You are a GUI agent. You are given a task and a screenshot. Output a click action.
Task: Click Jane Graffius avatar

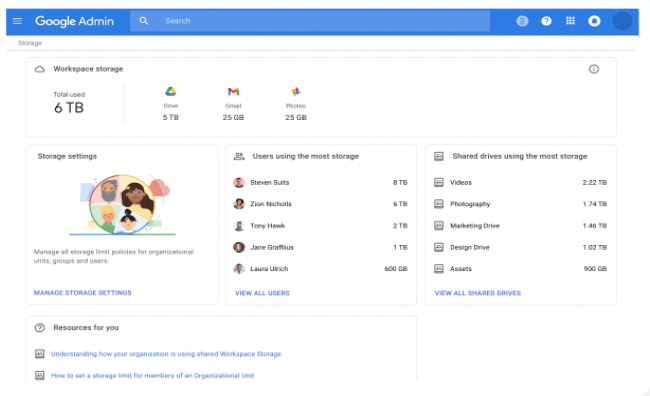coord(239,247)
